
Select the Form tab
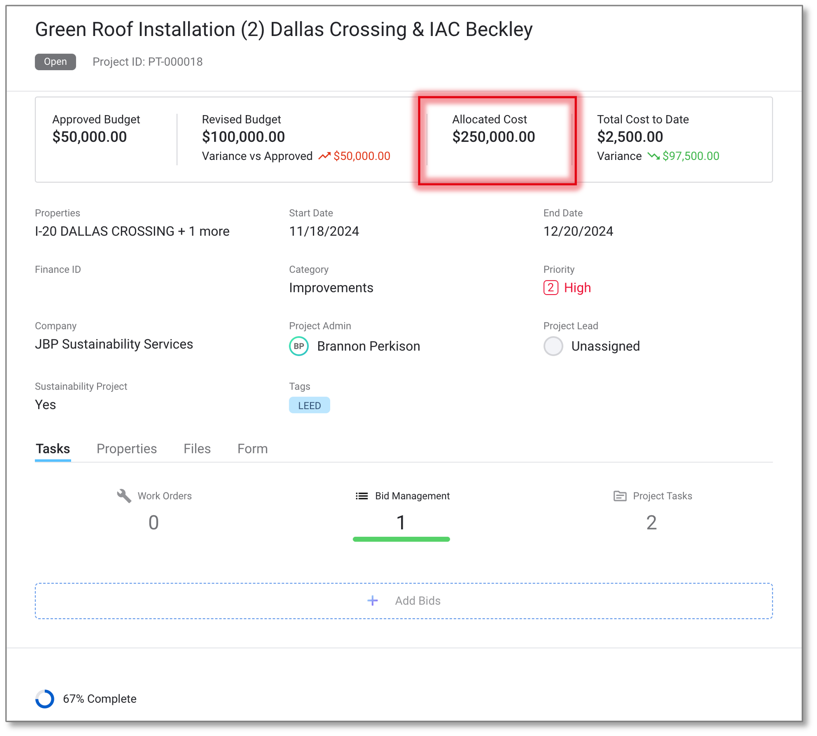click(x=252, y=449)
